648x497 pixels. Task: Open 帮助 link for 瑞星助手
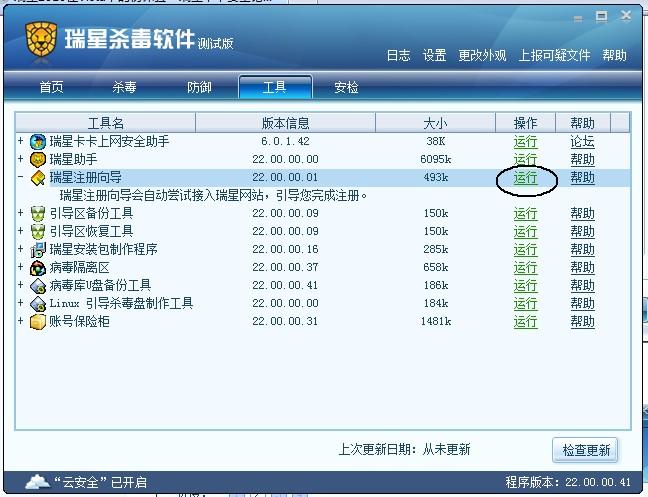pyautogui.click(x=582, y=159)
